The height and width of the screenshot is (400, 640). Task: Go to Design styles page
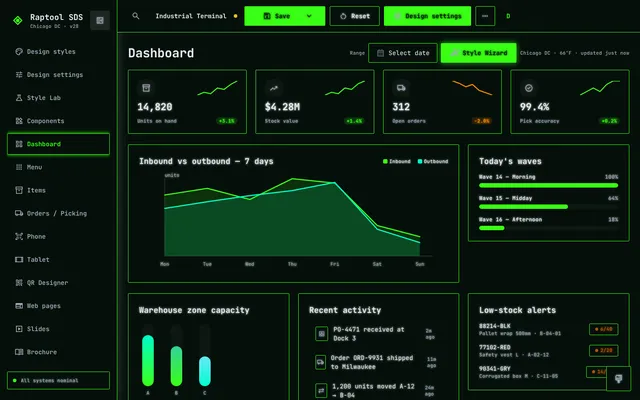(58, 51)
